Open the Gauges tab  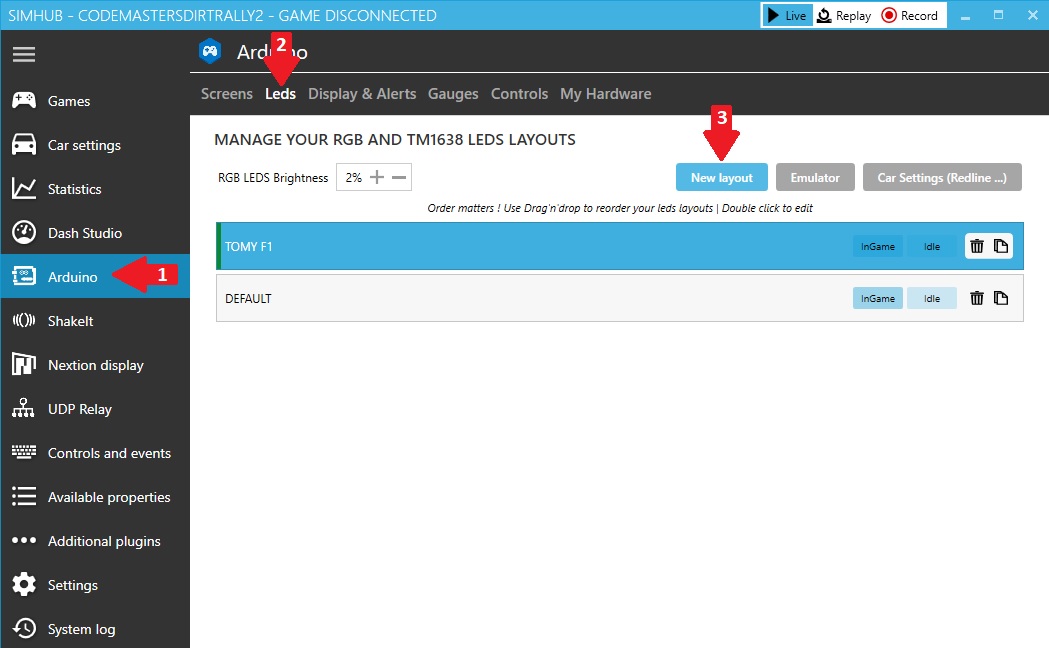coord(453,94)
